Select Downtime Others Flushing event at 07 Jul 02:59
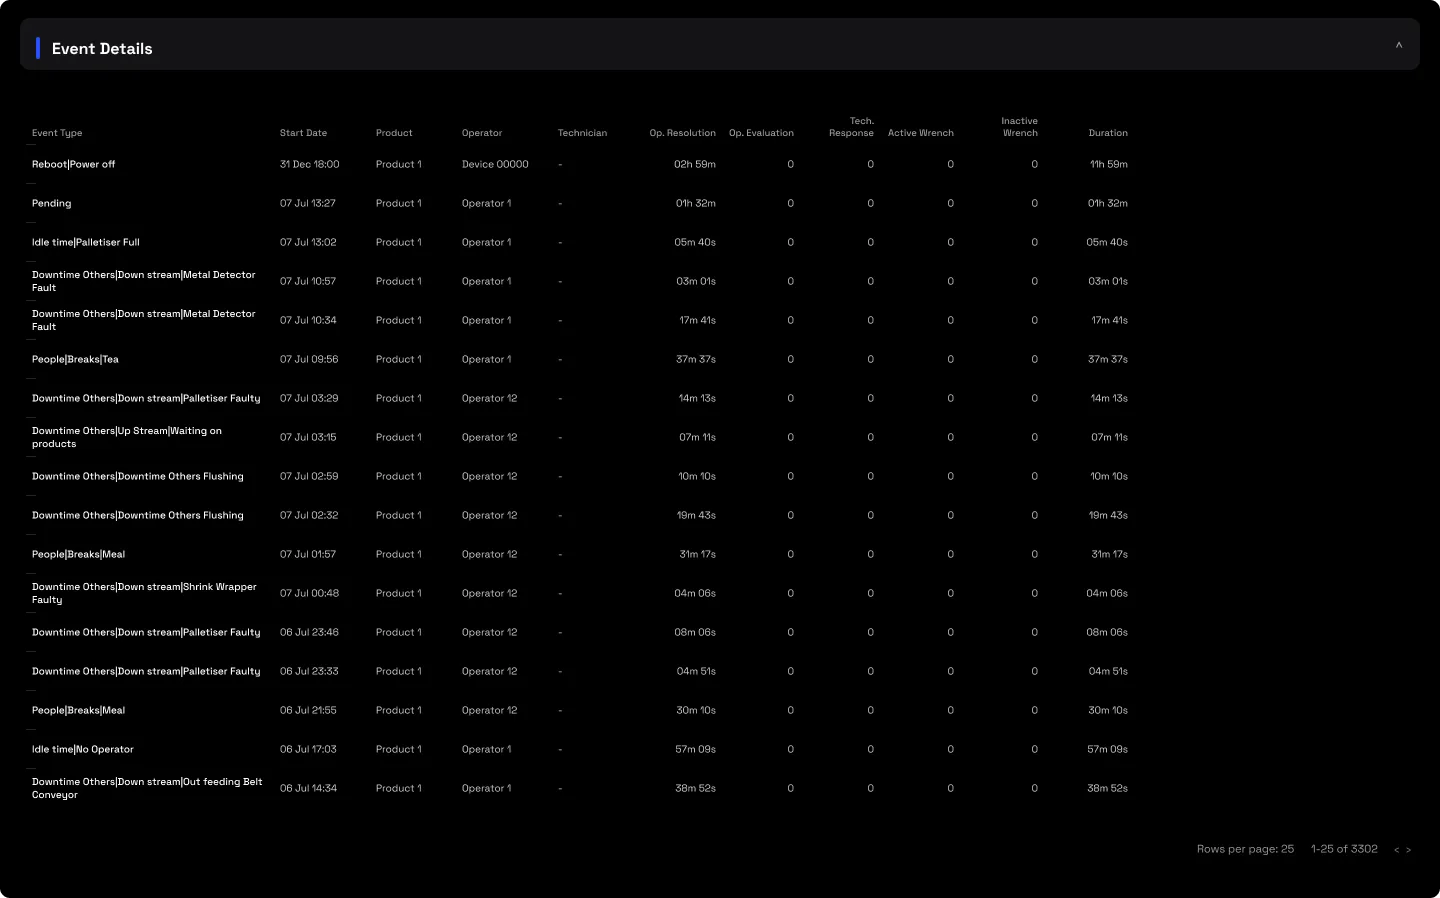The width and height of the screenshot is (1440, 898). click(x=580, y=476)
